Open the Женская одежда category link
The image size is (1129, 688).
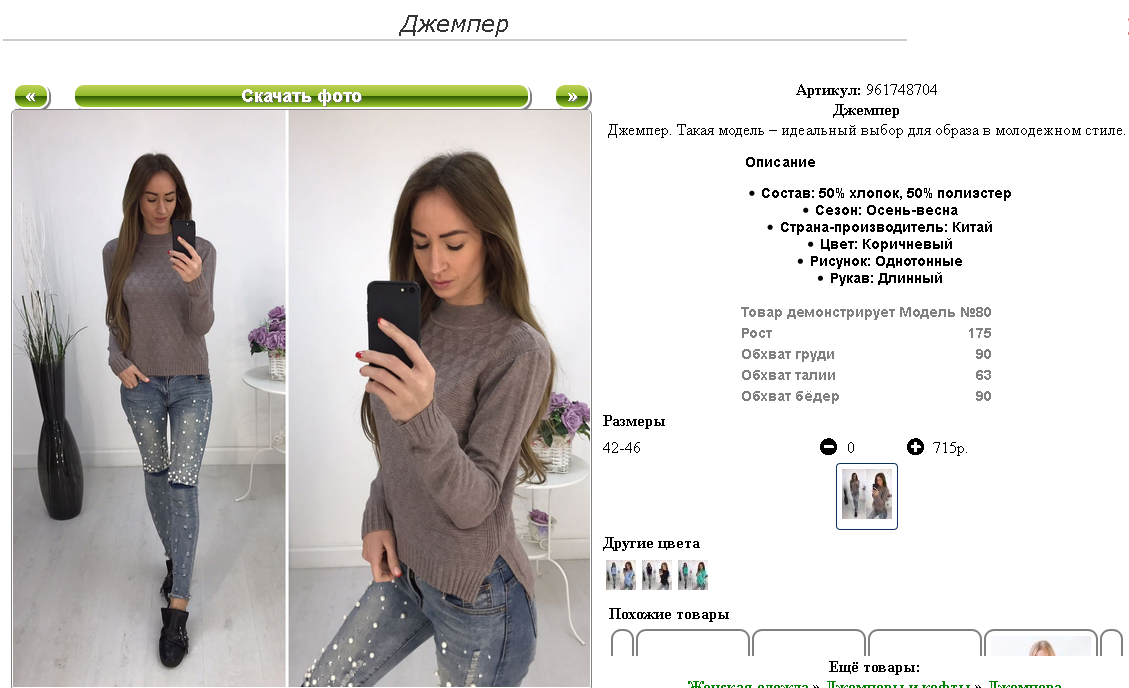tap(747, 684)
